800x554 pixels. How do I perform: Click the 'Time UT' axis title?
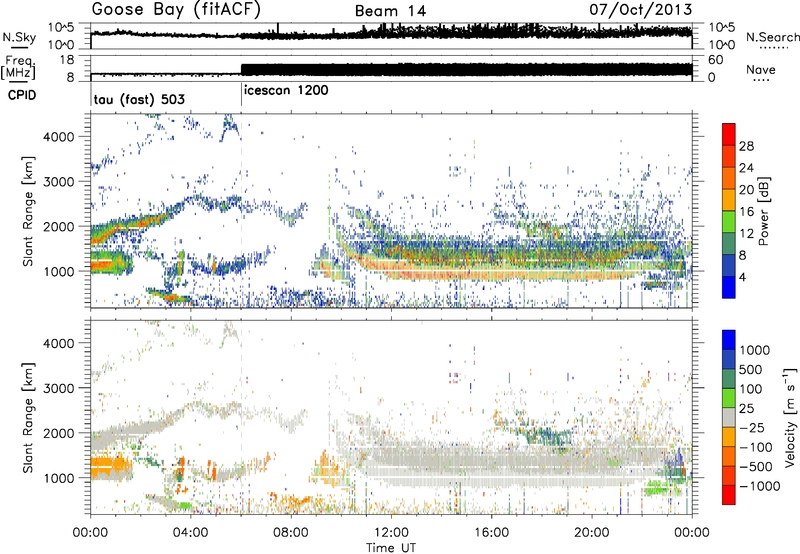pos(391,548)
